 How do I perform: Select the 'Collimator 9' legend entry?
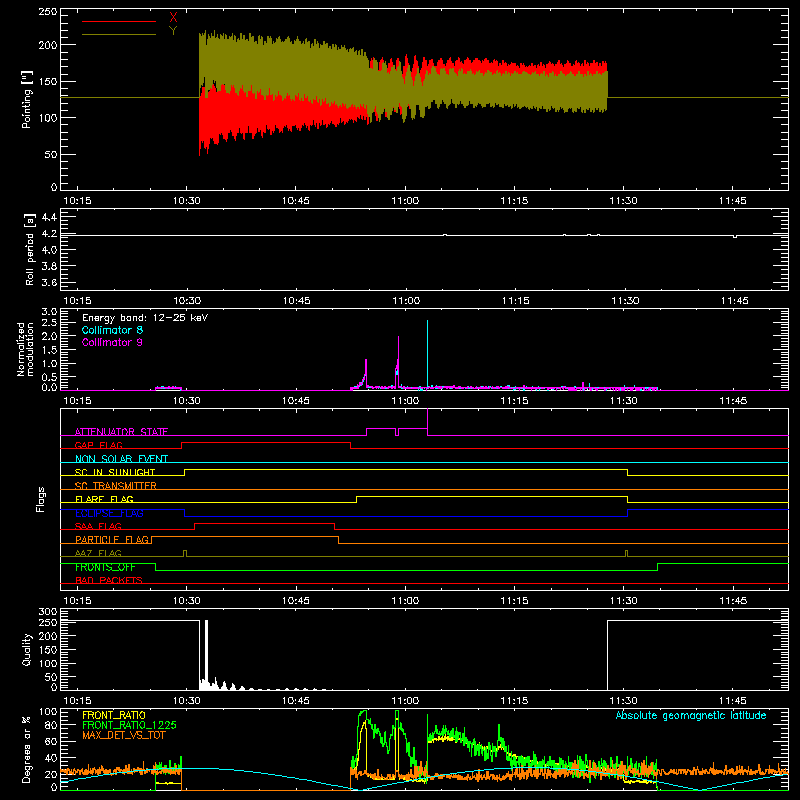[x=112, y=342]
